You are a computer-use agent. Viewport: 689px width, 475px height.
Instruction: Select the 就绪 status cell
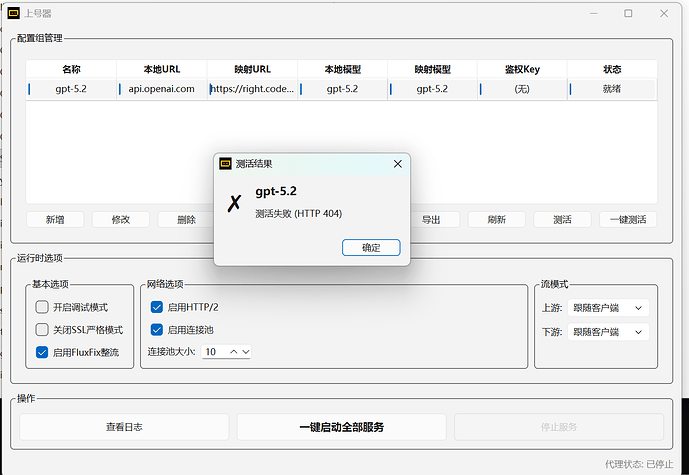pyautogui.click(x=612, y=89)
